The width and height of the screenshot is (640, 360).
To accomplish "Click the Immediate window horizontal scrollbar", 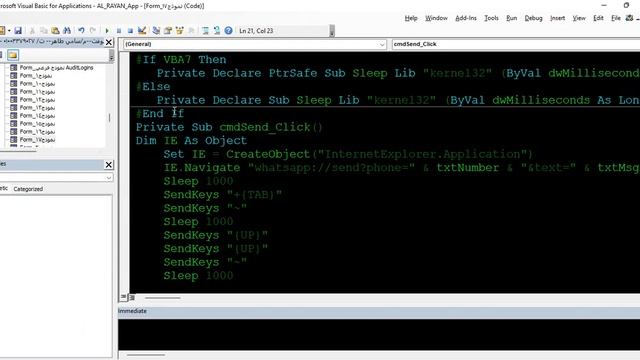I will pyautogui.click(x=146, y=355).
